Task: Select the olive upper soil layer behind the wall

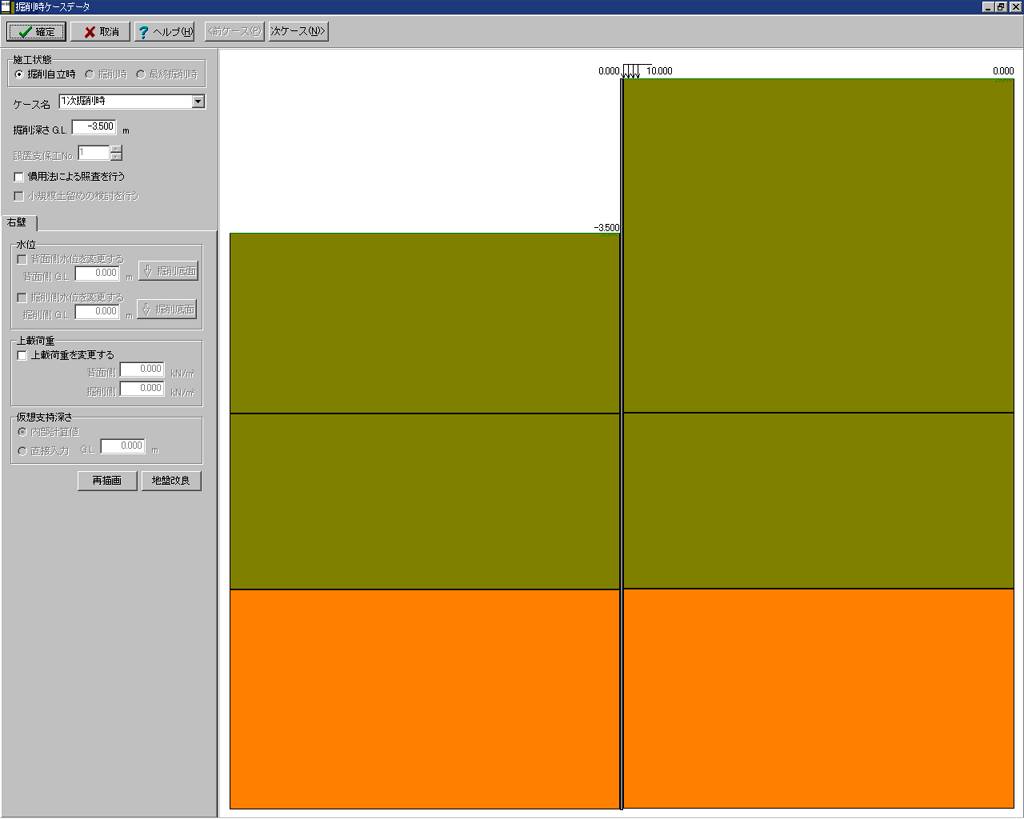Action: click(818, 245)
